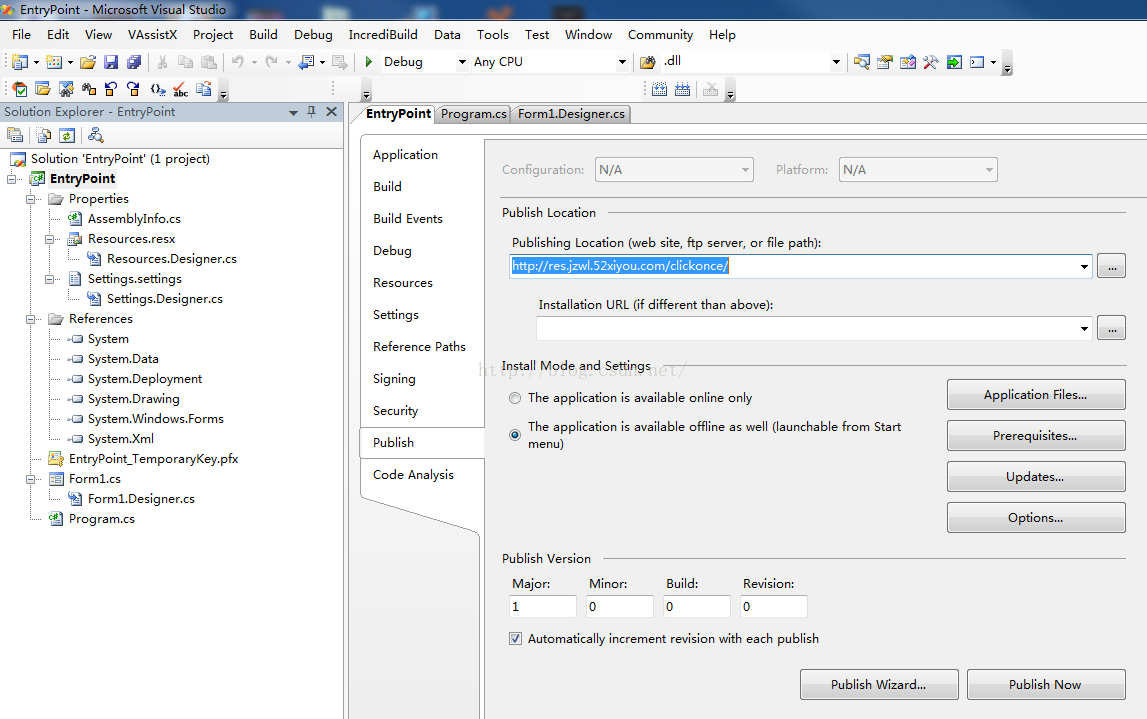1147x719 pixels.
Task: Collapse the Properties folder node
Action: pos(31,199)
